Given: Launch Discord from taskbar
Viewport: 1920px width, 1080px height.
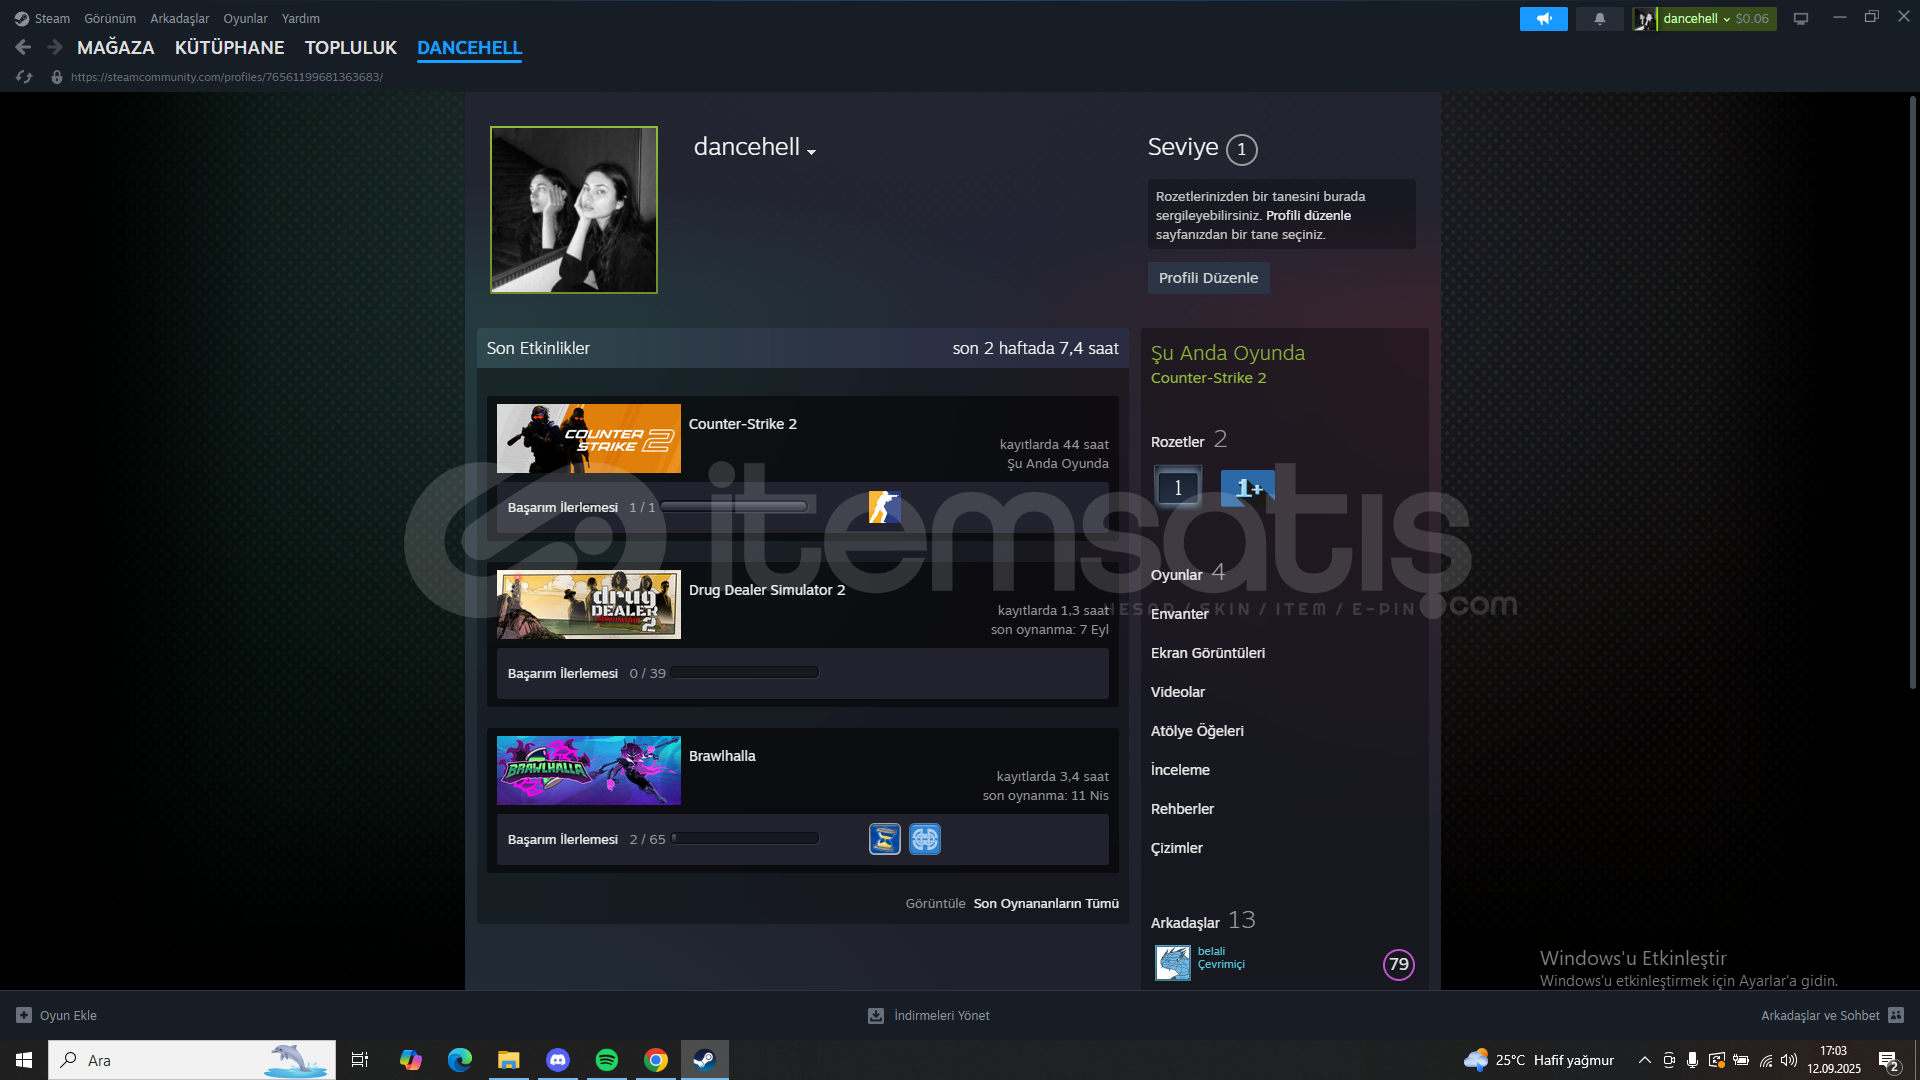Looking at the screenshot, I should 558,1060.
